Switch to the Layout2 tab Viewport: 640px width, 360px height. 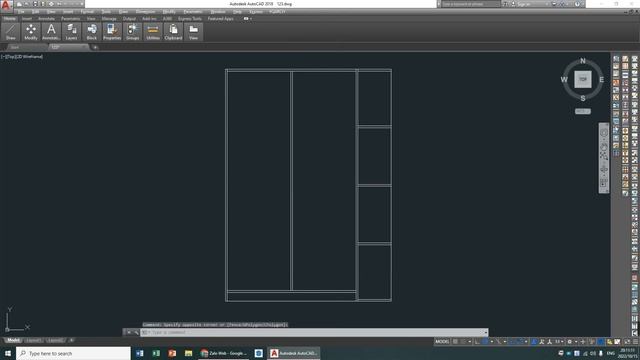(55, 340)
